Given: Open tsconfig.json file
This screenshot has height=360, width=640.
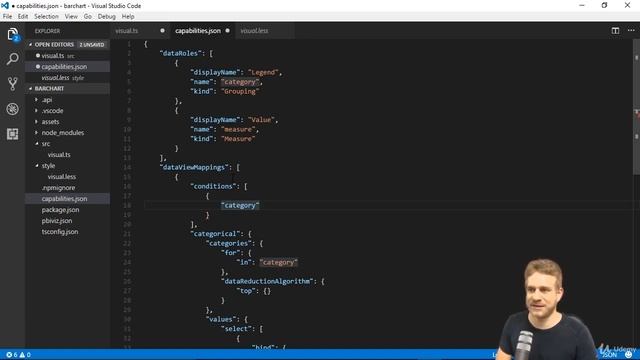Looking at the screenshot, I should 60,232.
